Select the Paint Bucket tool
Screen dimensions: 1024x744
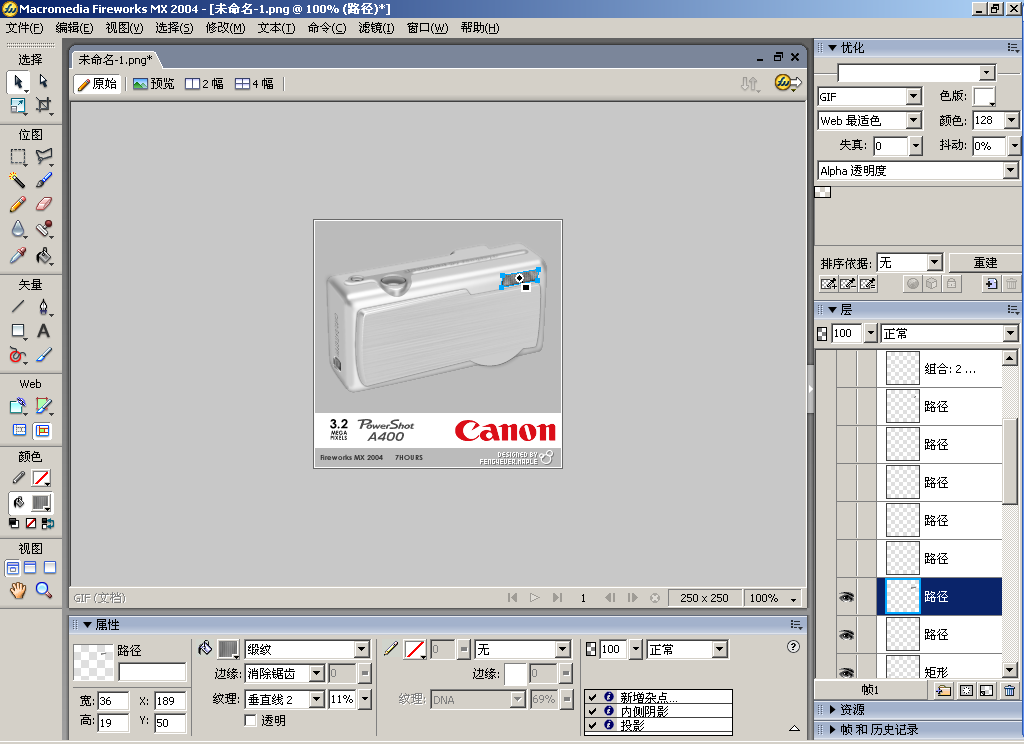coord(43,255)
